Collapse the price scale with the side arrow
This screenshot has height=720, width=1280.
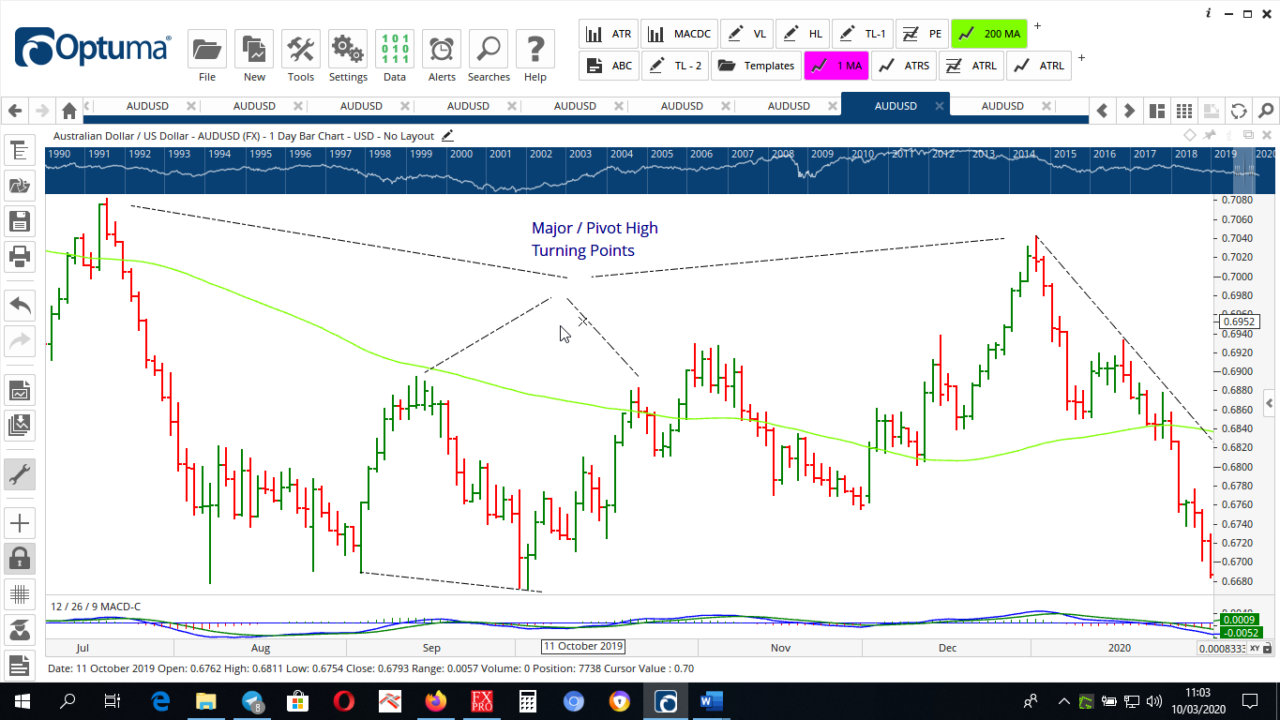[1268, 403]
